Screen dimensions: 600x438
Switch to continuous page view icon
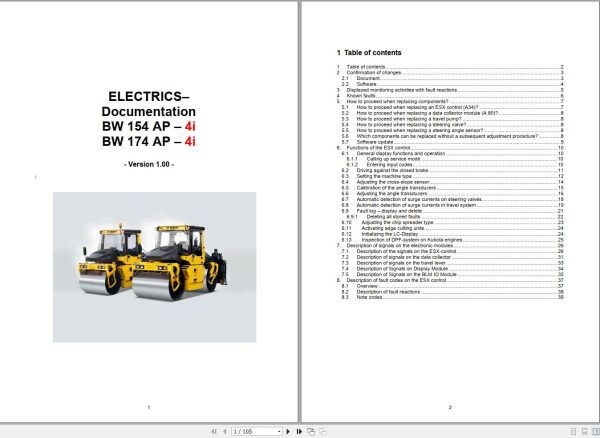pyautogui.click(x=584, y=431)
